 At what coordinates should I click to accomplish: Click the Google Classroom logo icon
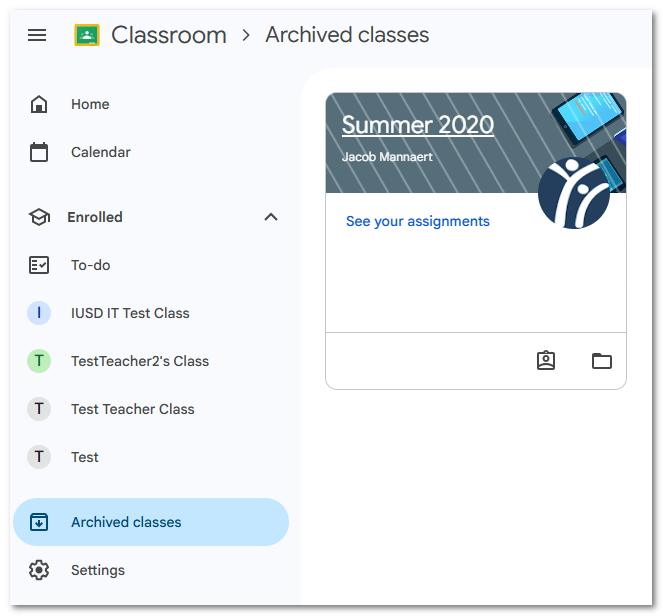87,35
